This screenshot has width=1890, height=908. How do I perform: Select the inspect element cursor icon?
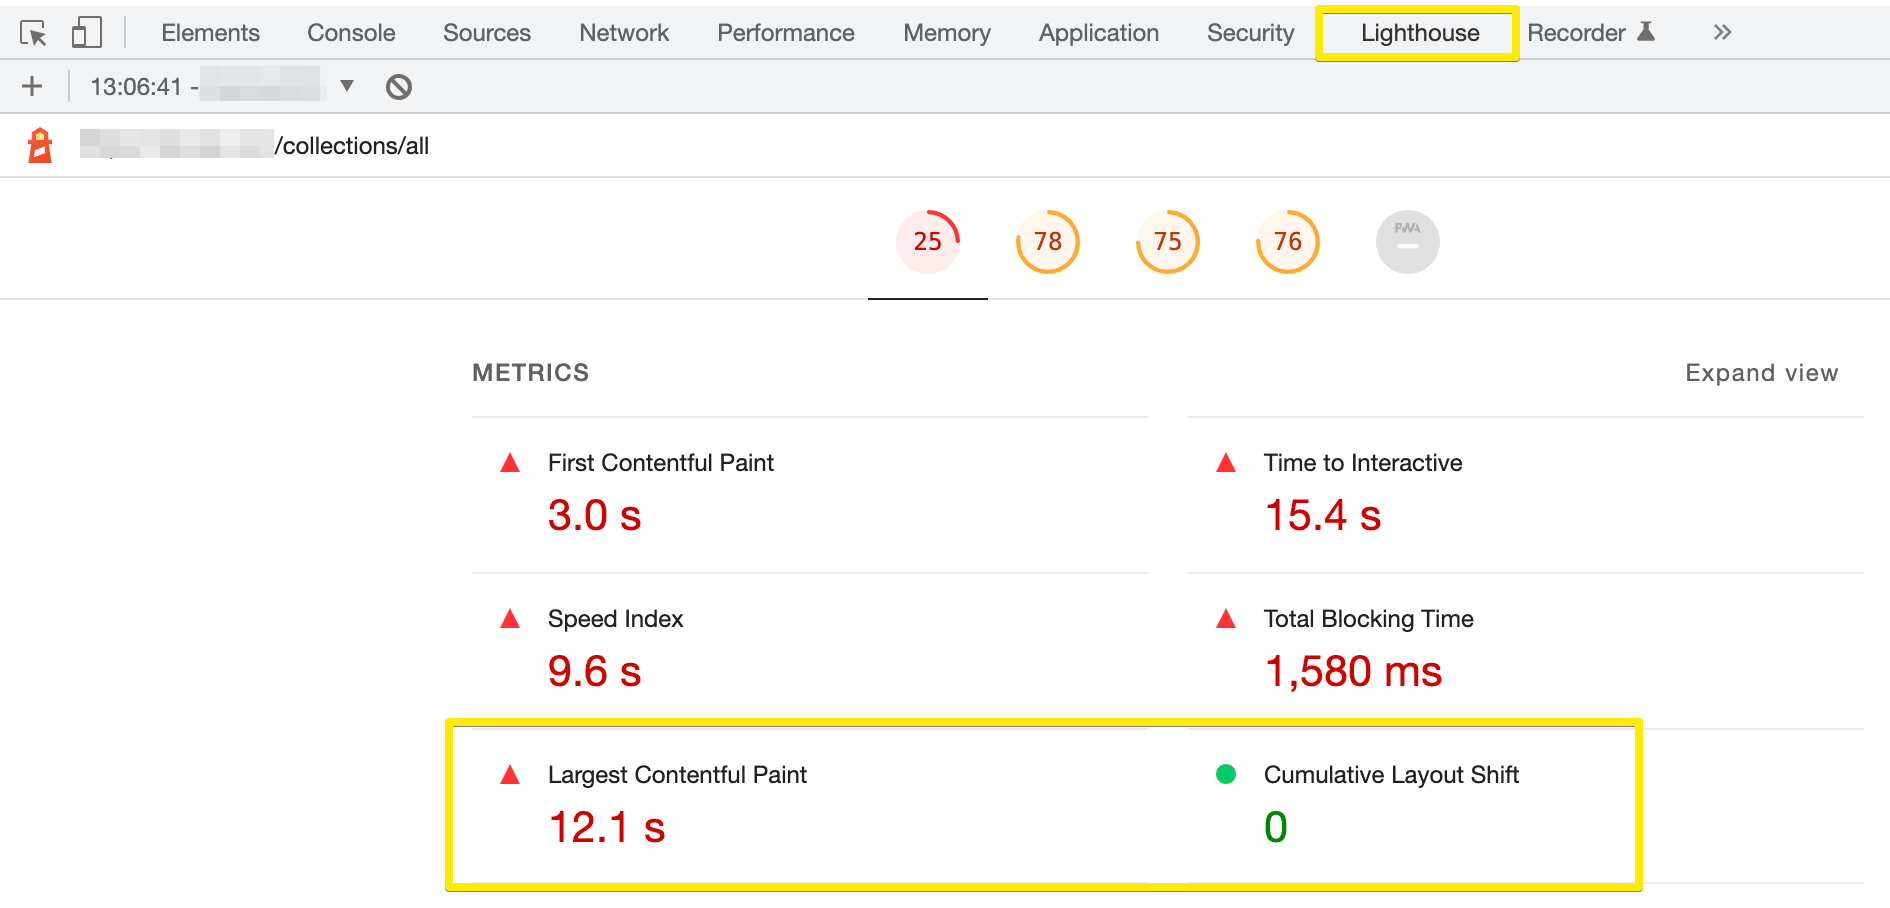point(34,32)
